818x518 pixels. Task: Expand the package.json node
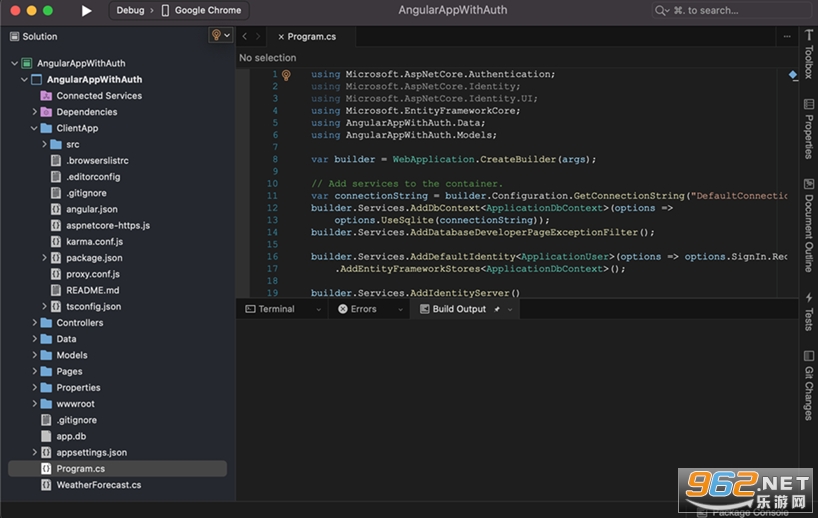coord(44,257)
